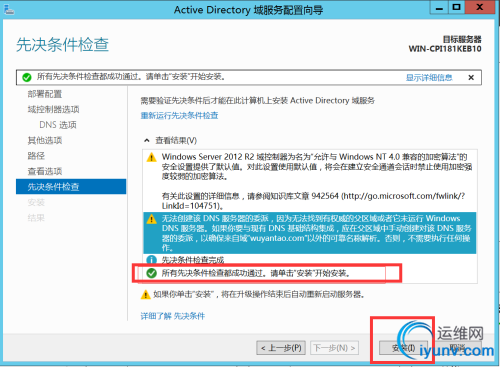This screenshot has height=367, width=500.
Task: Click the wizard icon in the title bar
Action: pos(9,9)
